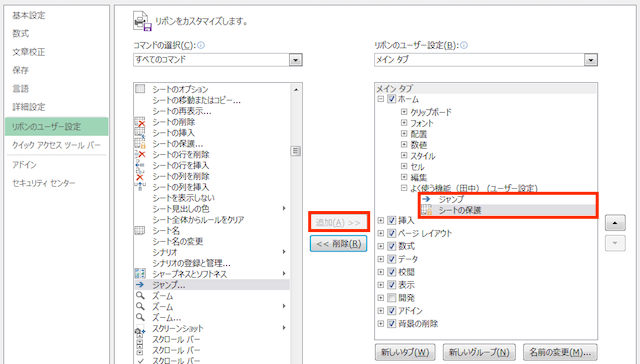Toggle the データ tab checkbox

pyautogui.click(x=391, y=259)
